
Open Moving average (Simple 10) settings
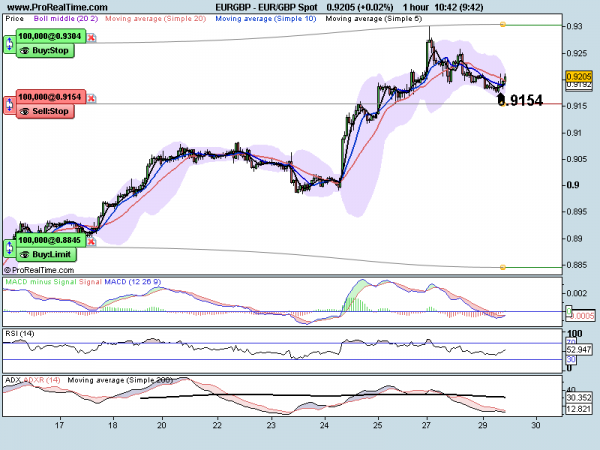coord(266,18)
